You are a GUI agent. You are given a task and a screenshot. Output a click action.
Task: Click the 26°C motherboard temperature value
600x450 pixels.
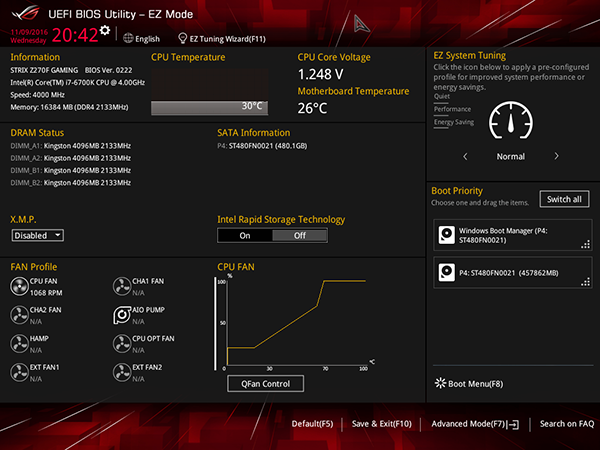(312, 108)
